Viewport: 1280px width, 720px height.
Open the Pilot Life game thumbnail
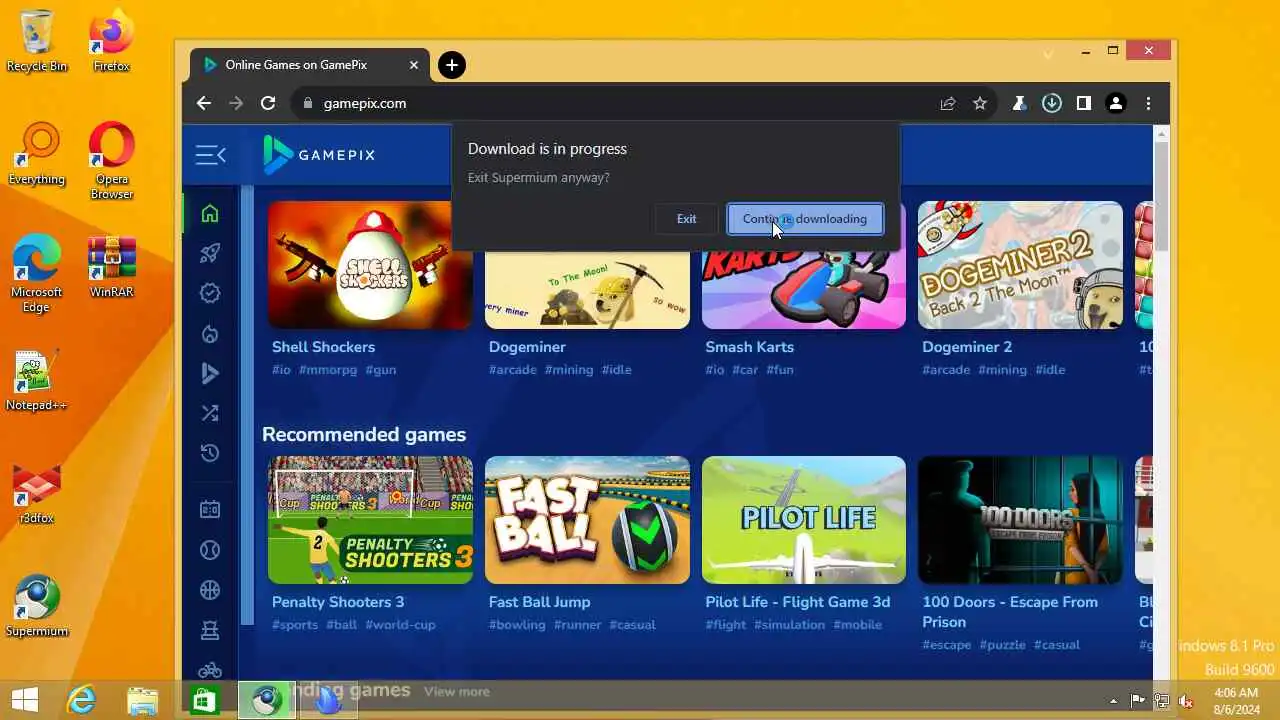(804, 520)
